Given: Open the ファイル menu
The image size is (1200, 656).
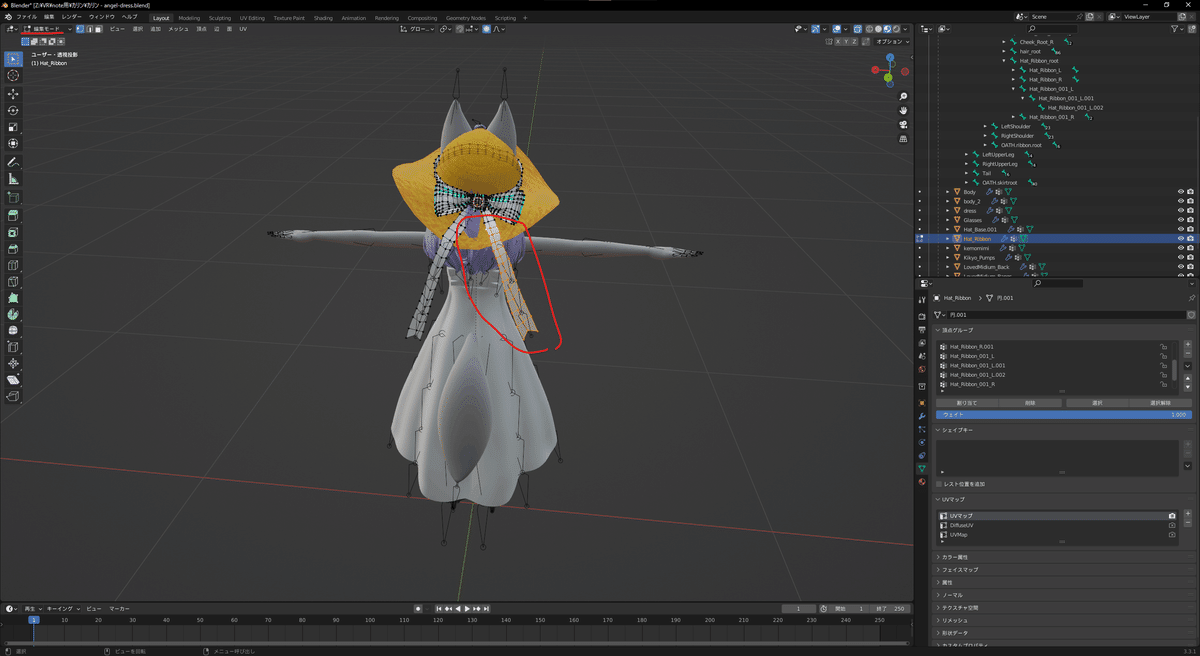Looking at the screenshot, I should 27,17.
